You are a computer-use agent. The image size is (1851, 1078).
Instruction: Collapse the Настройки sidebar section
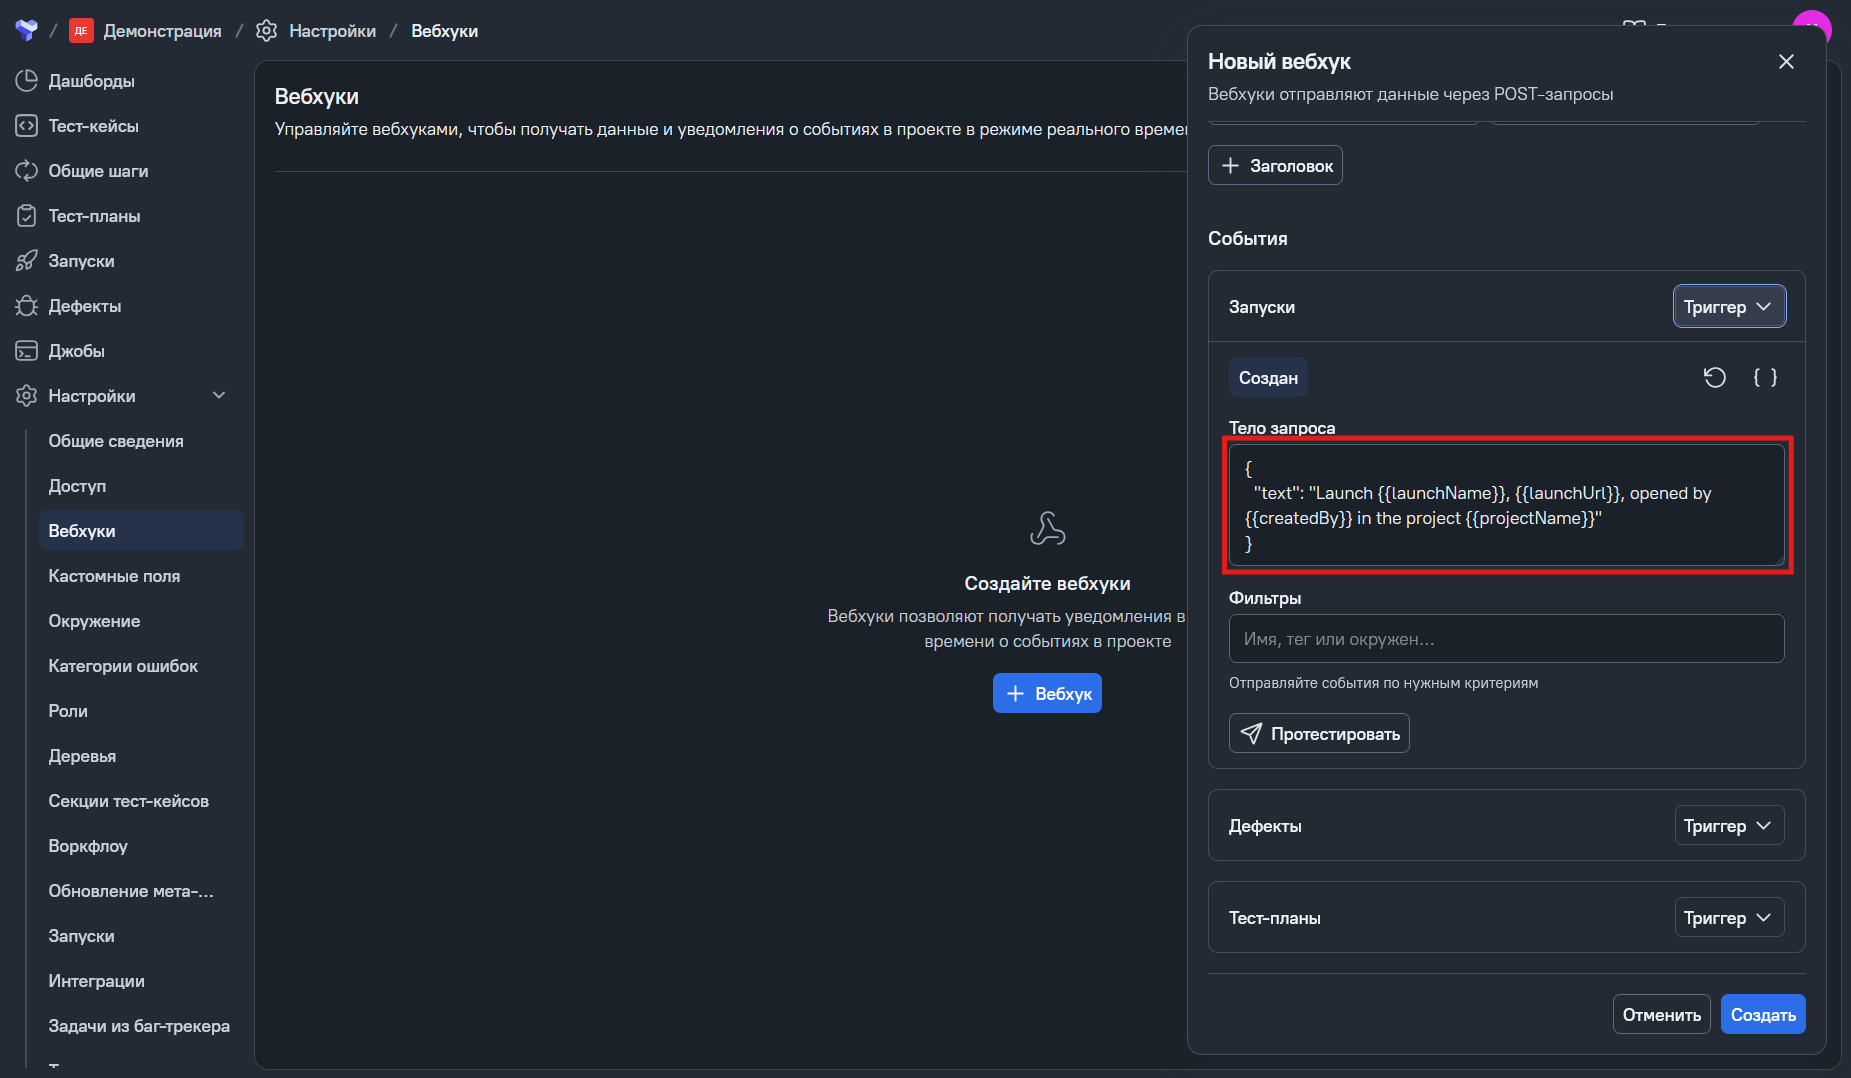click(219, 396)
